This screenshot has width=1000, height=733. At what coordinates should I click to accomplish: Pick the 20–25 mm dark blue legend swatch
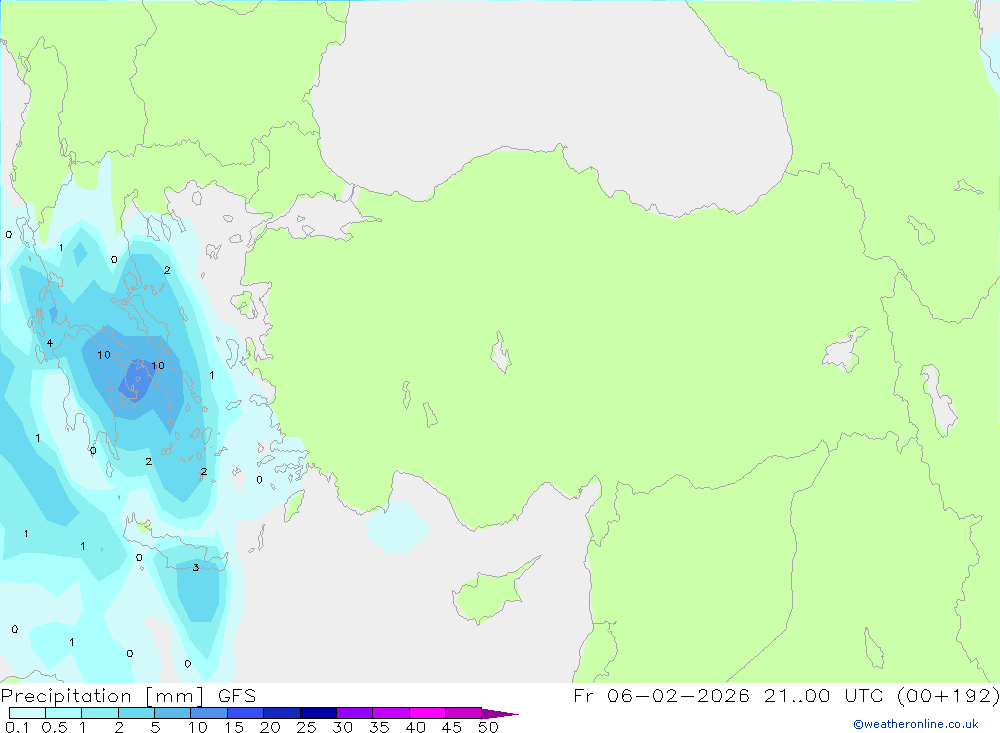pyautogui.click(x=282, y=713)
